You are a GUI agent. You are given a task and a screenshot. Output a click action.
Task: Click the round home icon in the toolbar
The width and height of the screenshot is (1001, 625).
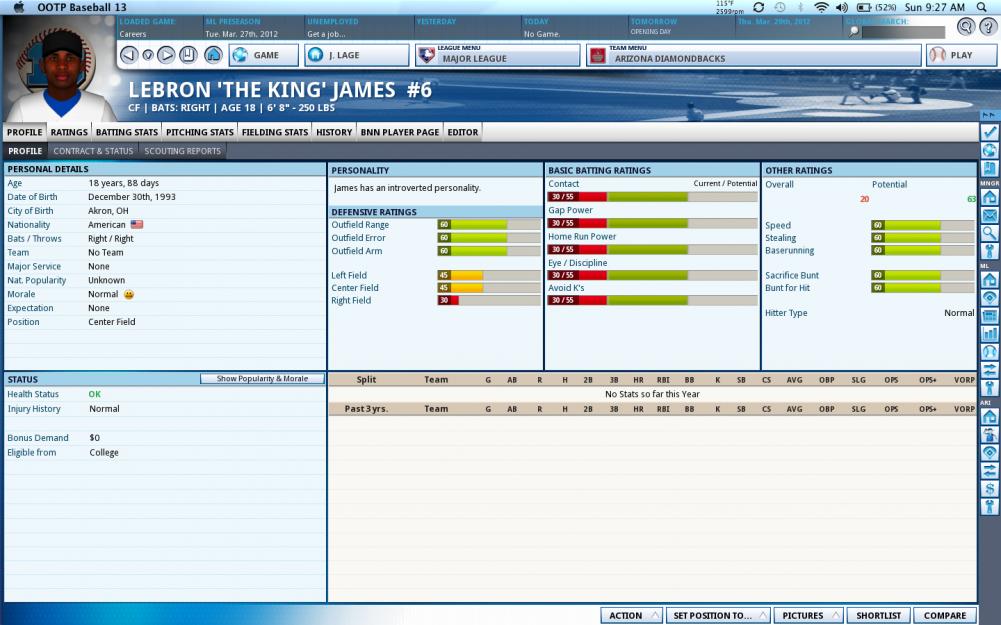(213, 55)
